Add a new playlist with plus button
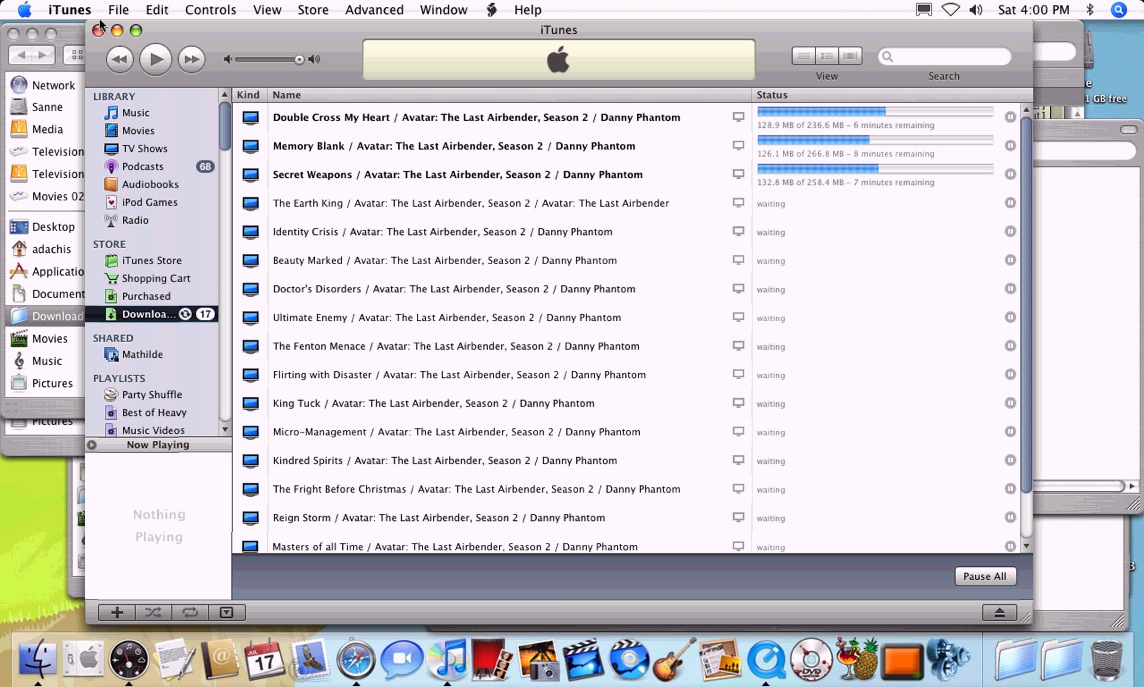Screen dimensions: 1144x687 (x=117, y=613)
